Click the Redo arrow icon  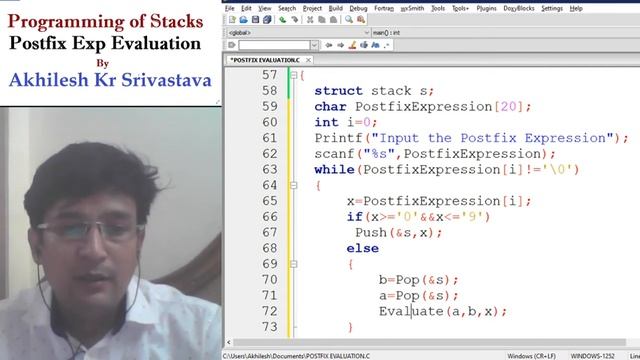click(x=294, y=20)
